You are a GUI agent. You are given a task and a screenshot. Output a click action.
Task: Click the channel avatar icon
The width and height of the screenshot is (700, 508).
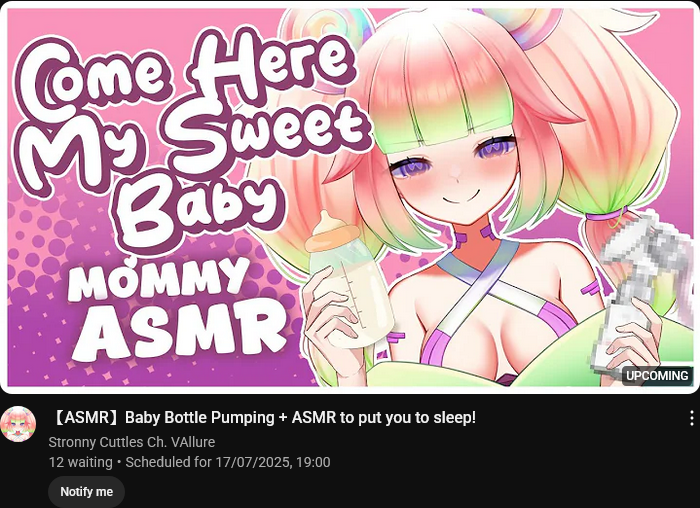pyautogui.click(x=18, y=424)
